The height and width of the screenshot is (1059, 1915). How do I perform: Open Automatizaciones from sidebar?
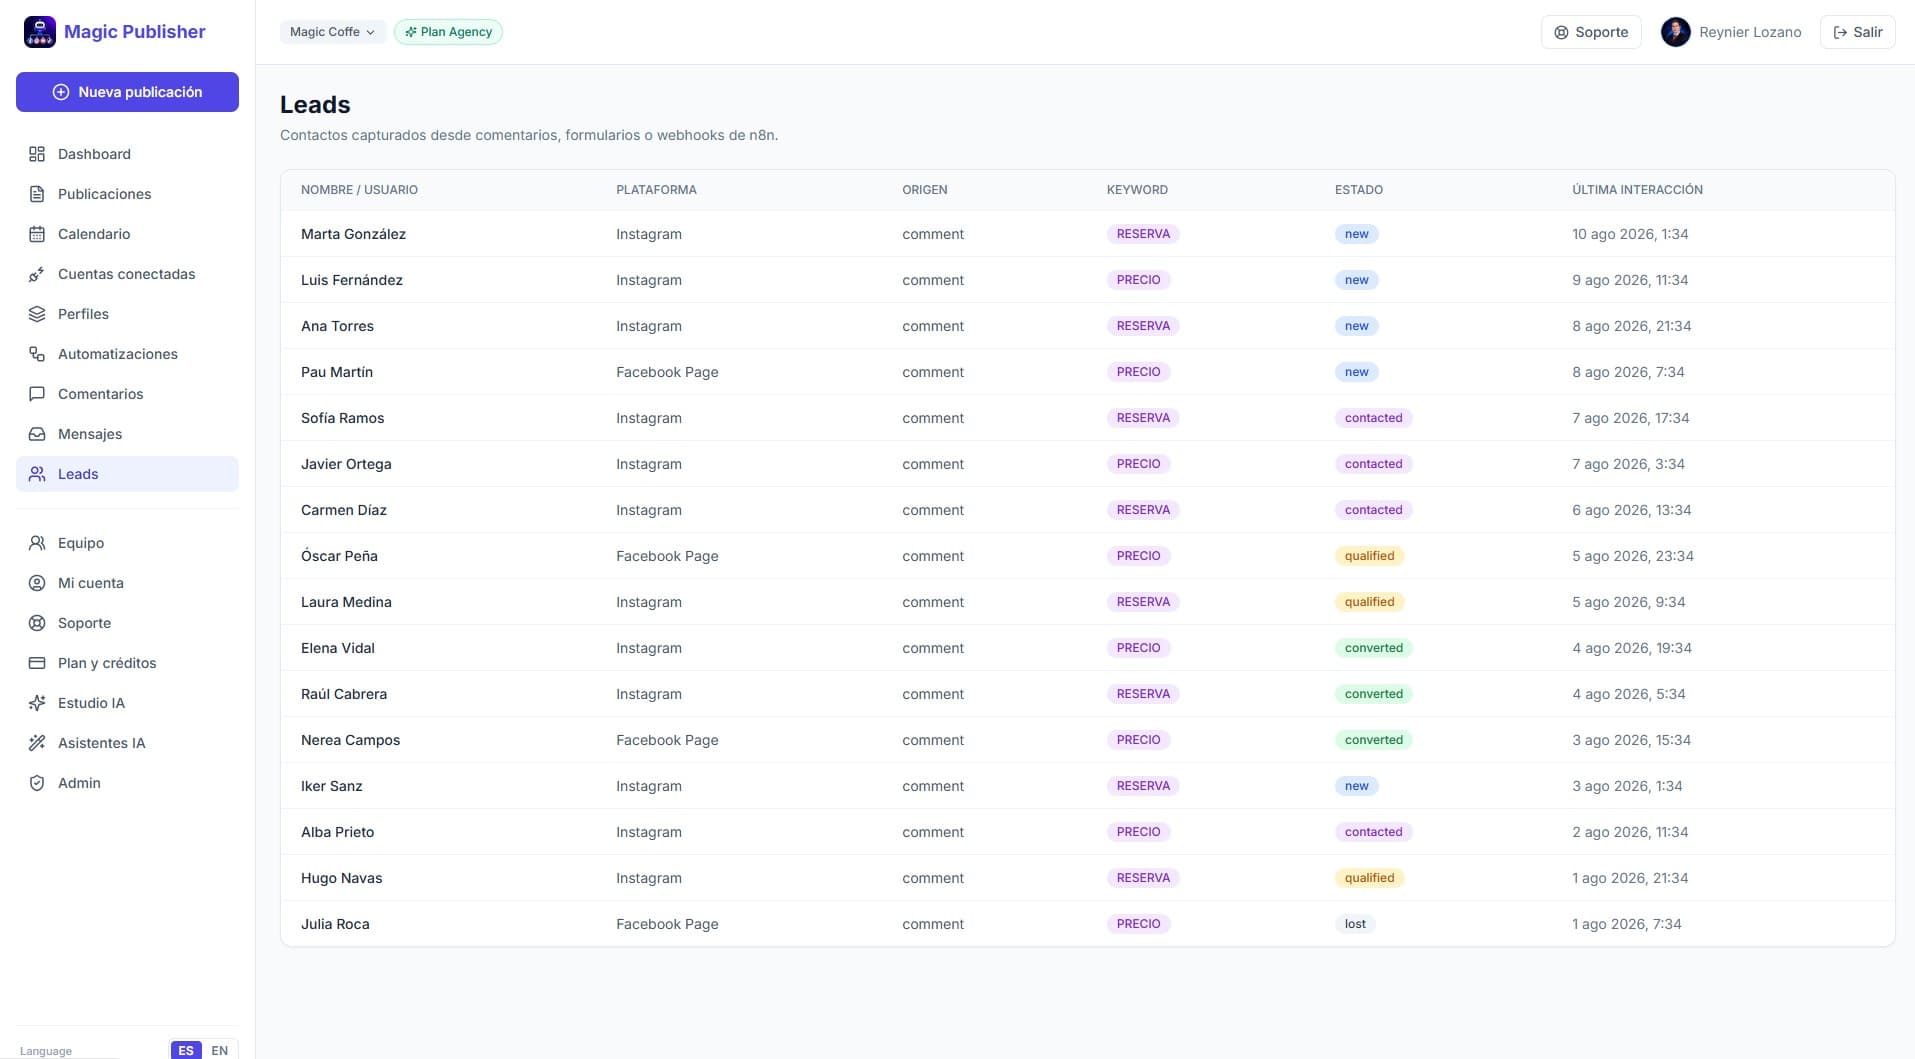pyautogui.click(x=127, y=354)
